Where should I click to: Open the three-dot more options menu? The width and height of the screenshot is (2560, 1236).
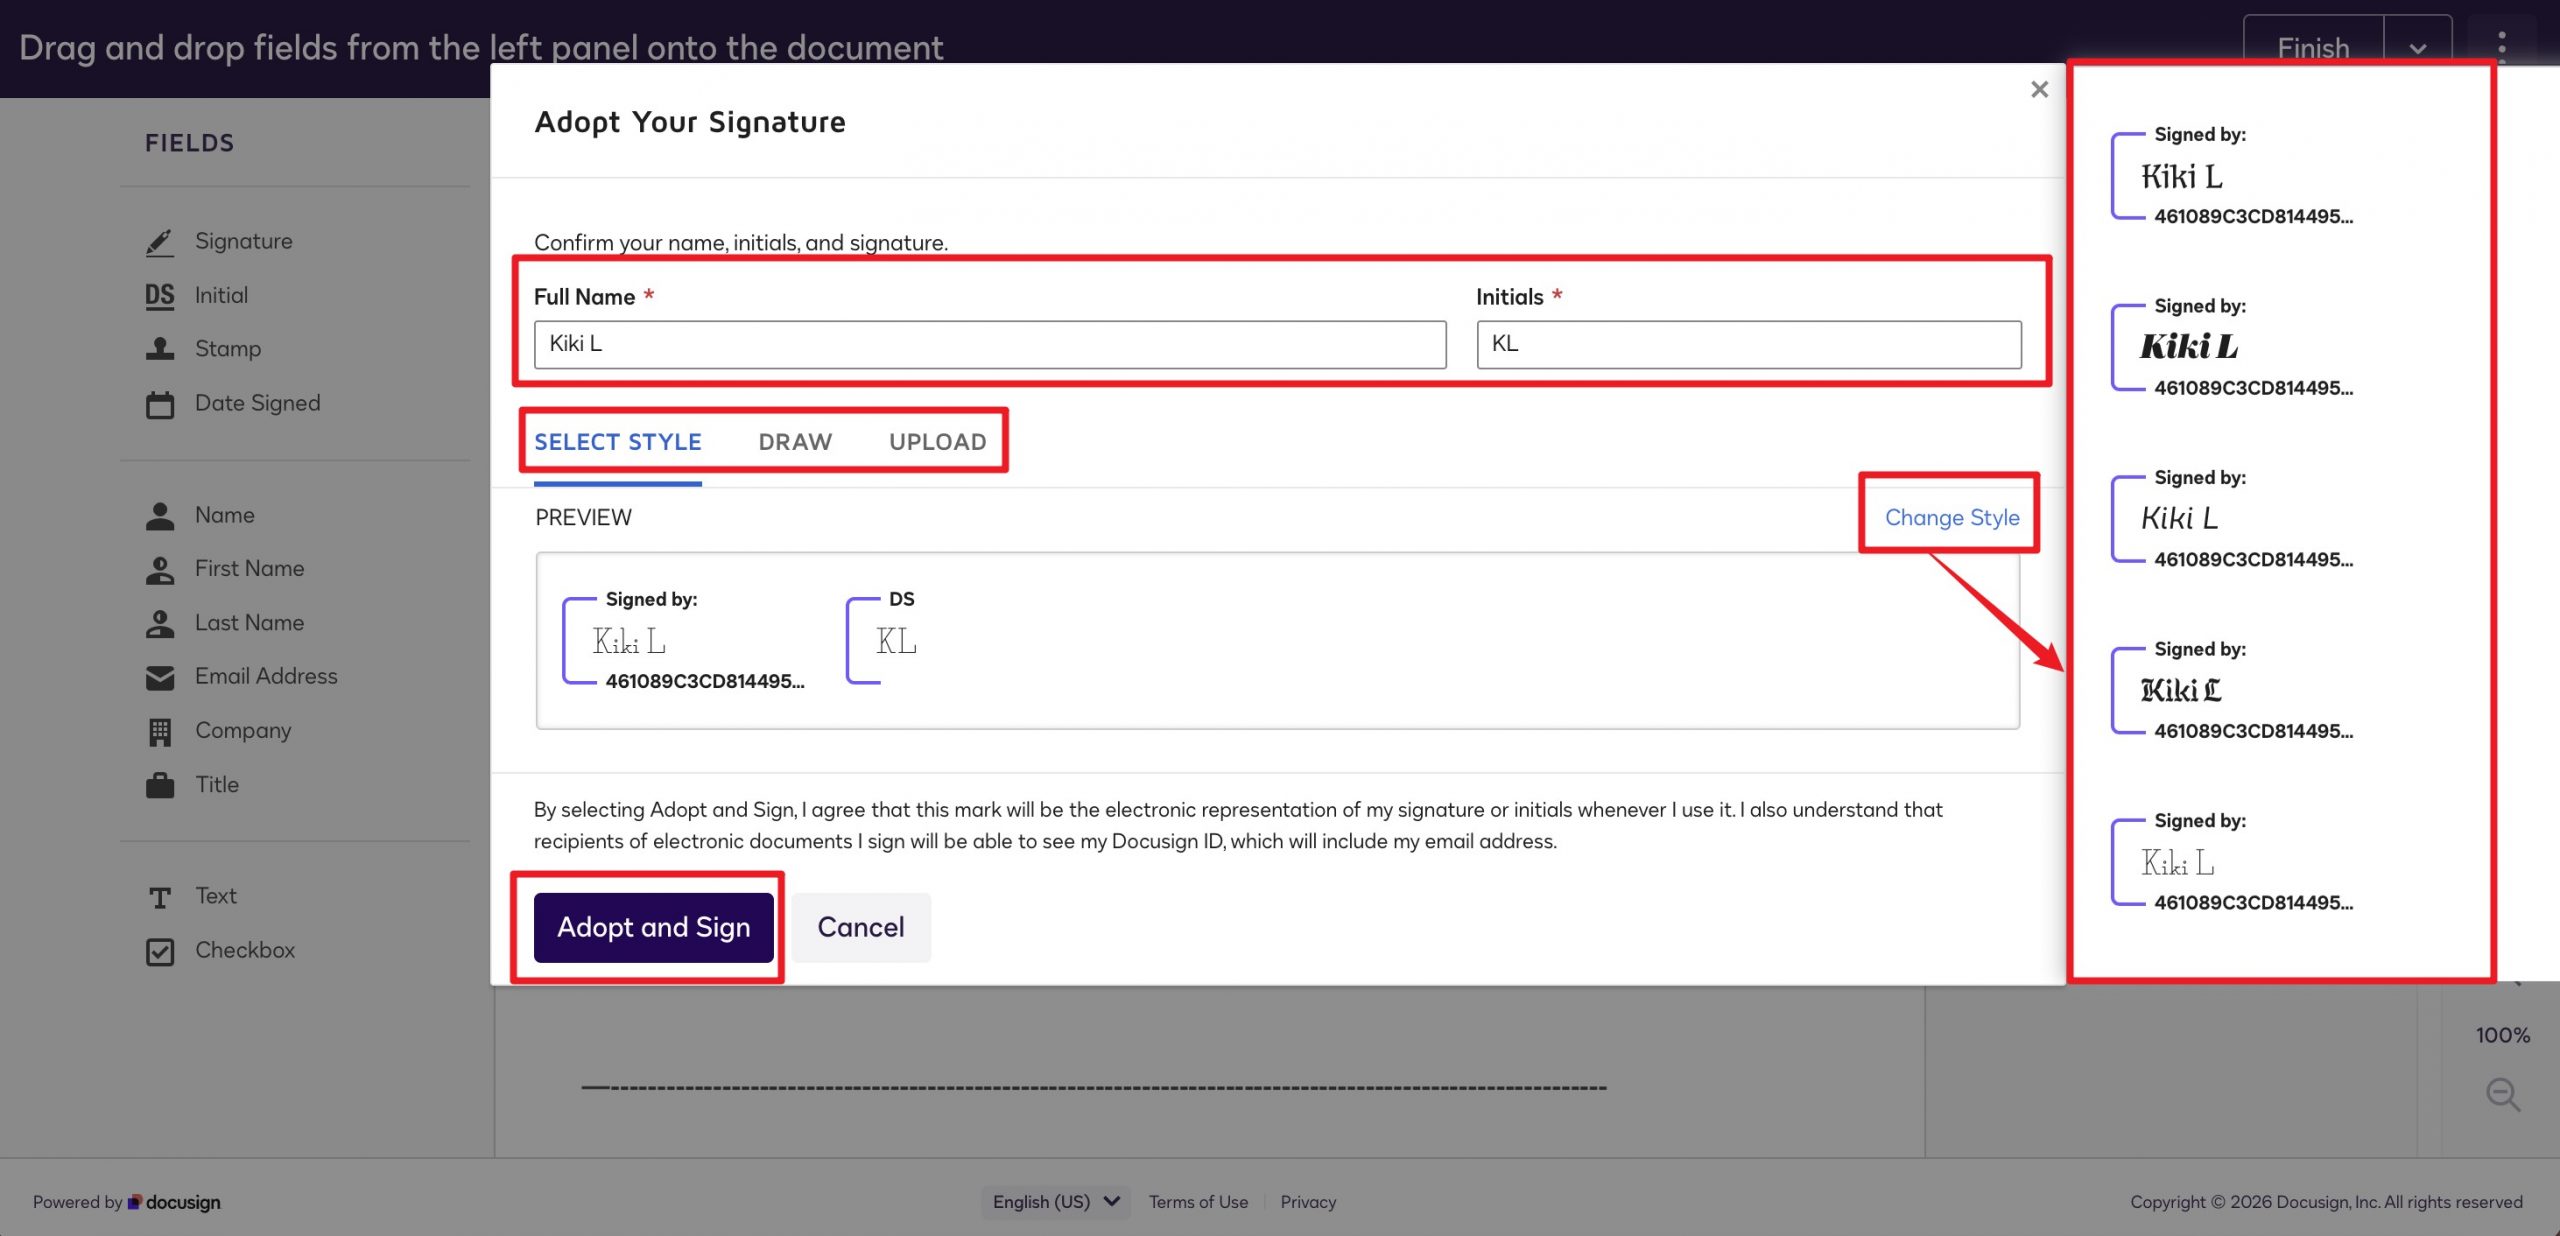[x=2501, y=46]
